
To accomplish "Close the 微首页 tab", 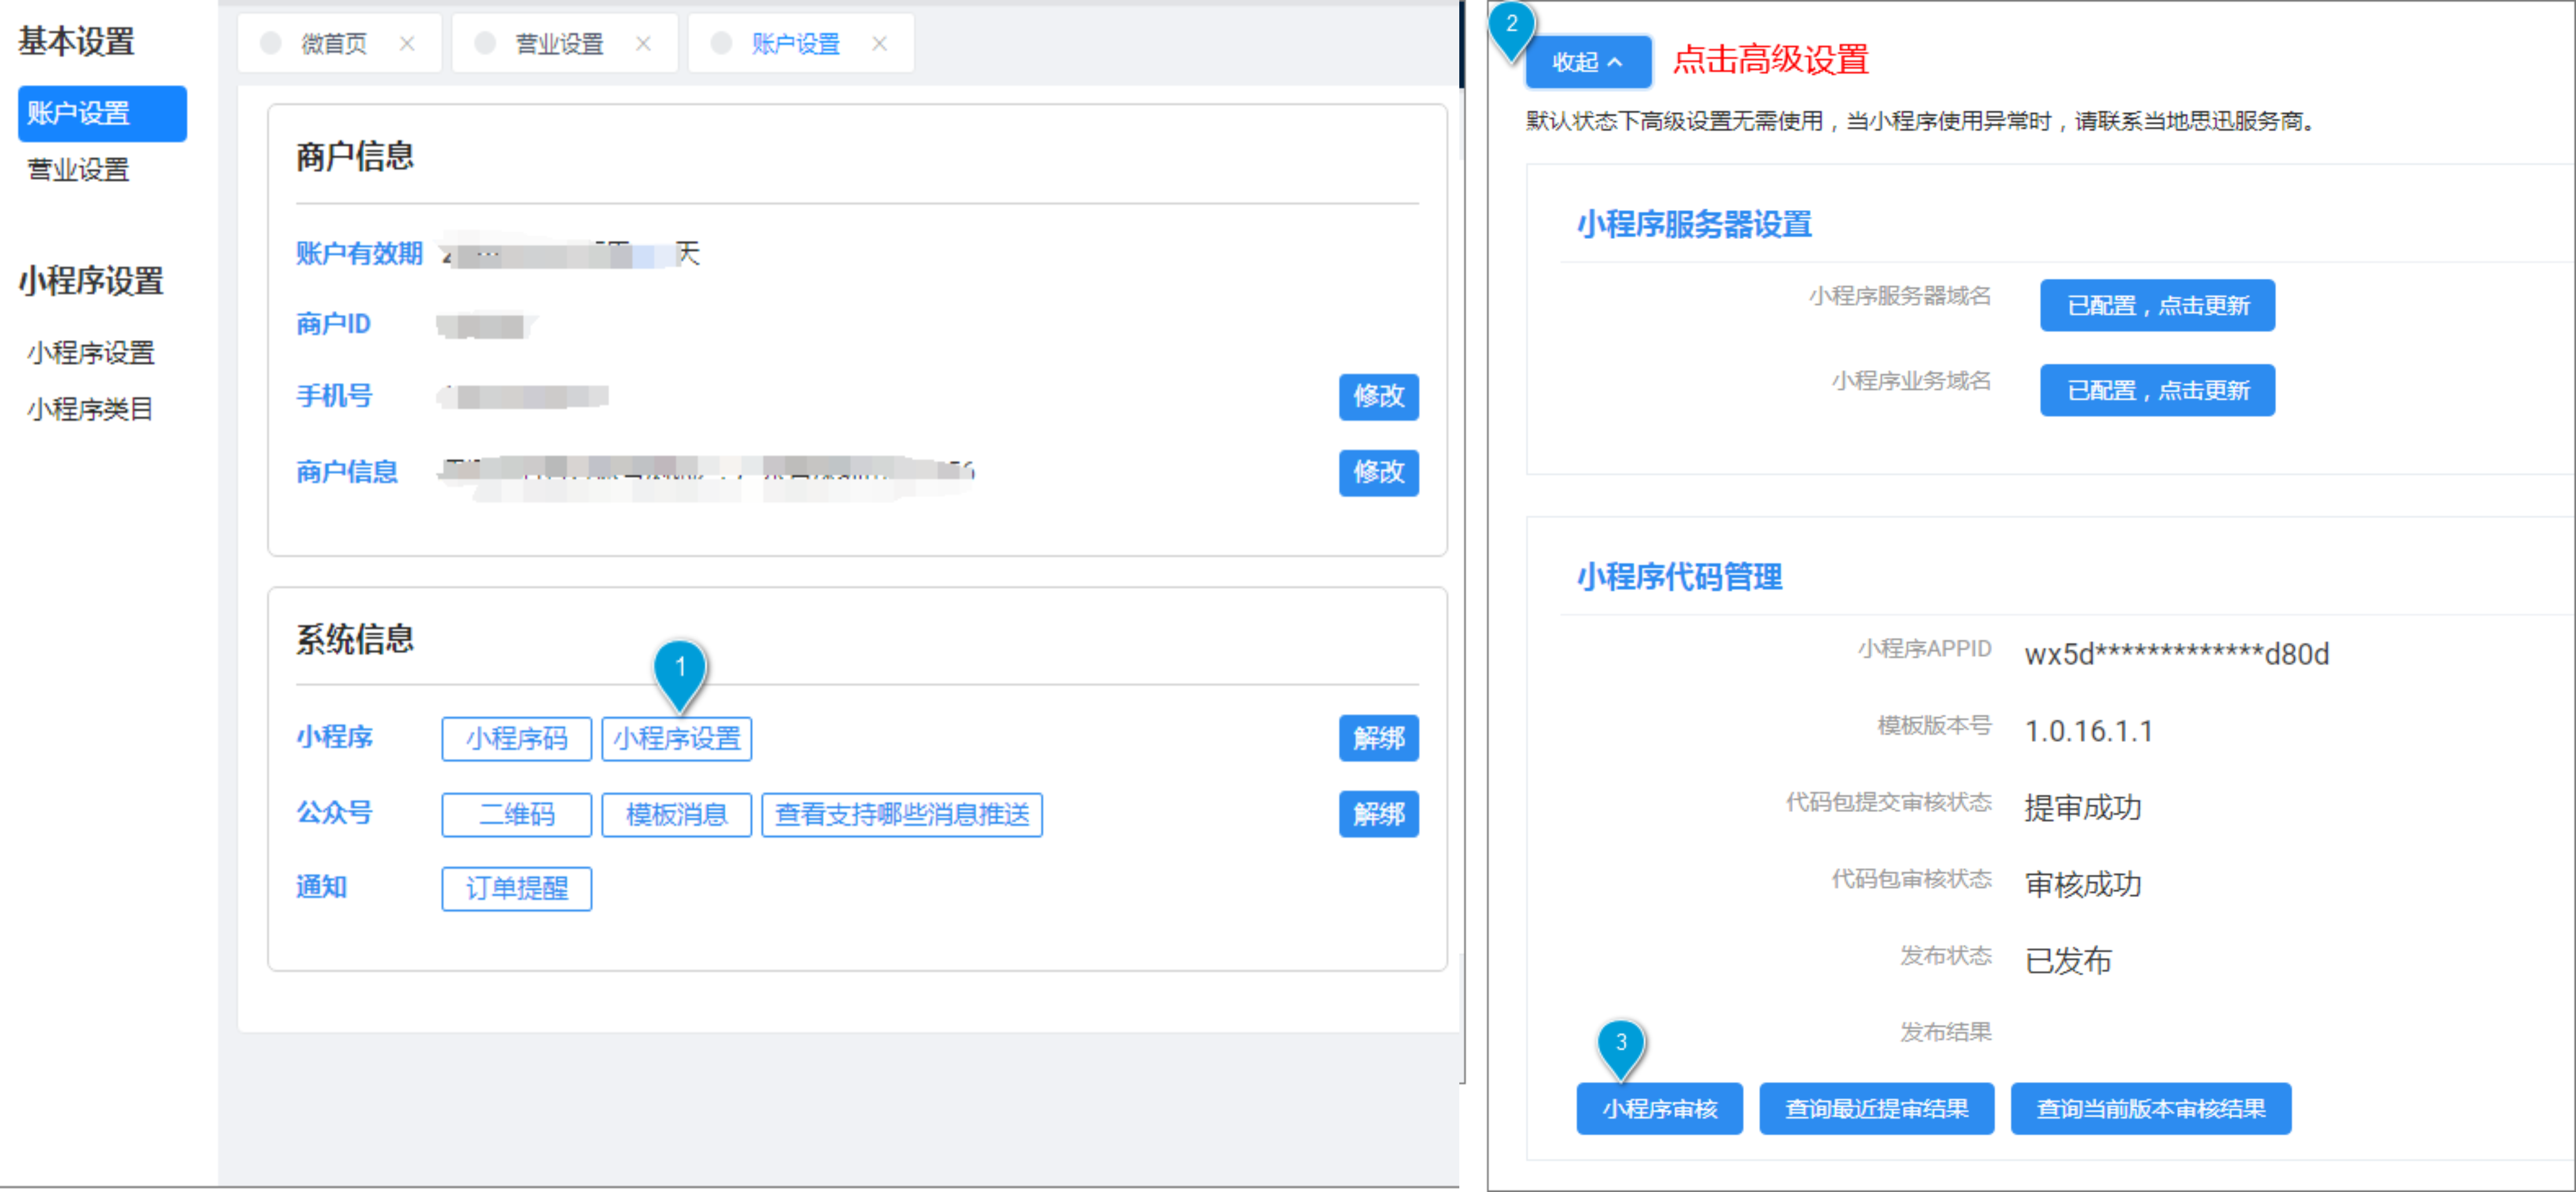I will coord(407,44).
